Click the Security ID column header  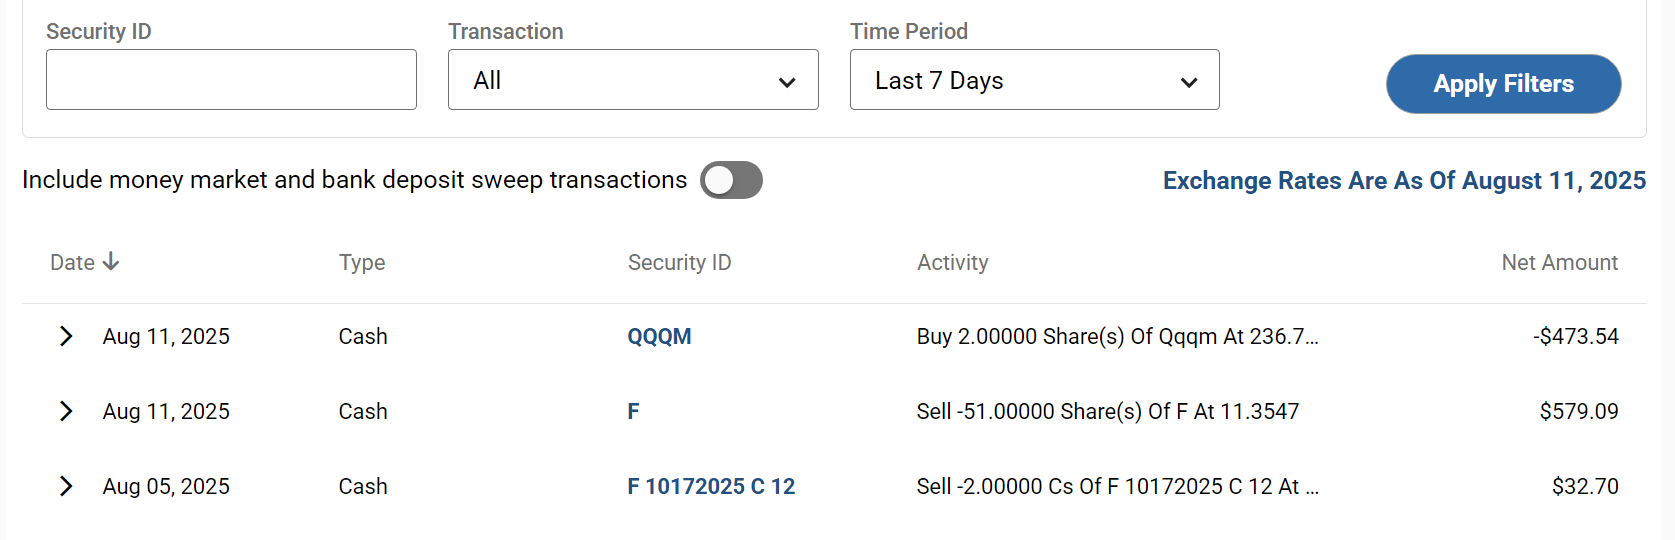point(680,262)
